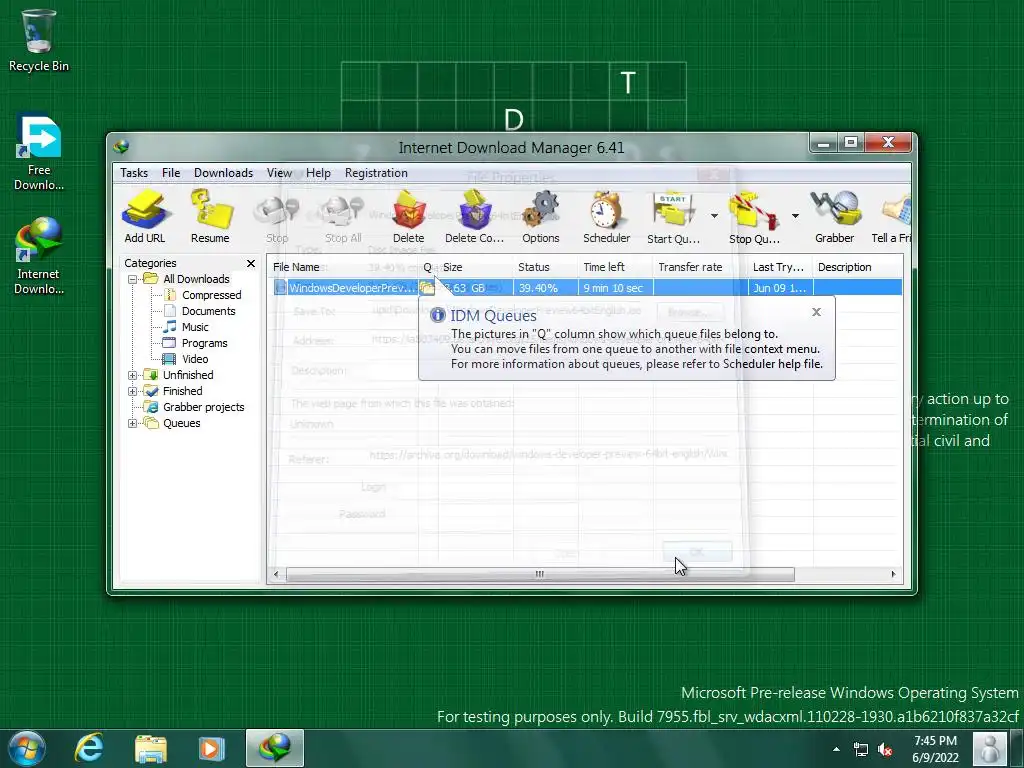Click the Tell a Friend toolbar icon
1024x768 pixels.
tap(892, 217)
